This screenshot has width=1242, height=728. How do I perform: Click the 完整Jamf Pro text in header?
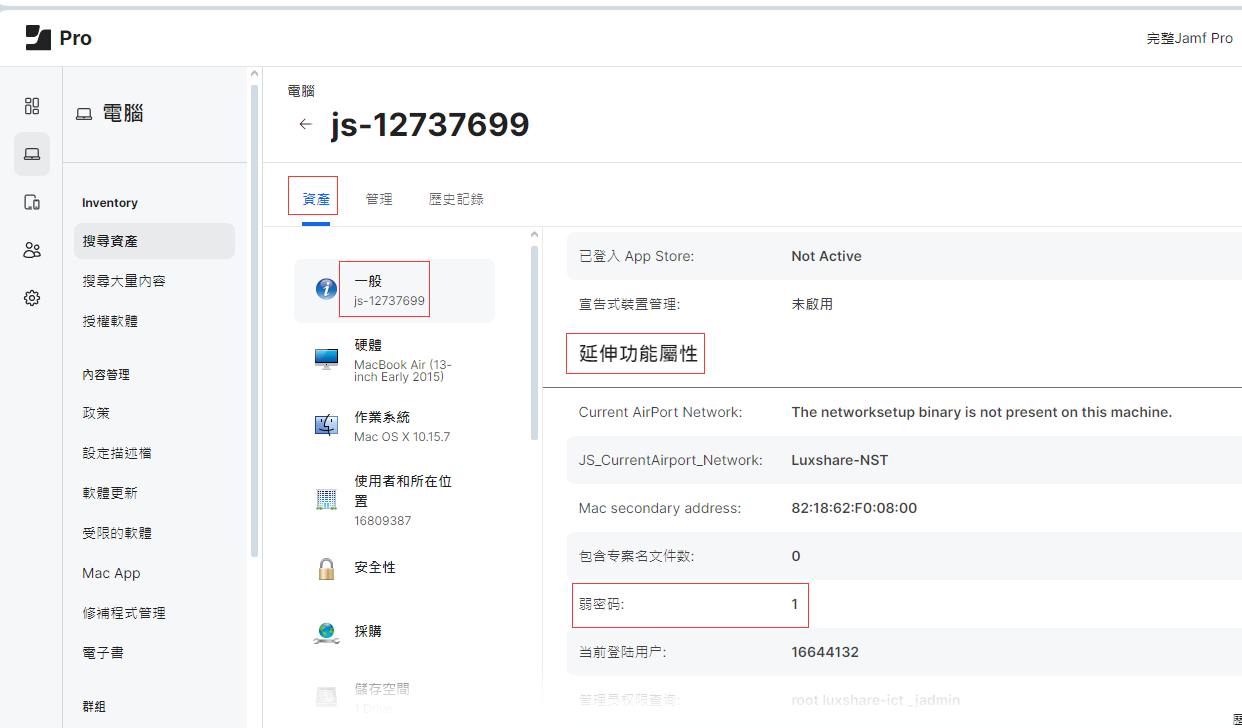(1189, 38)
